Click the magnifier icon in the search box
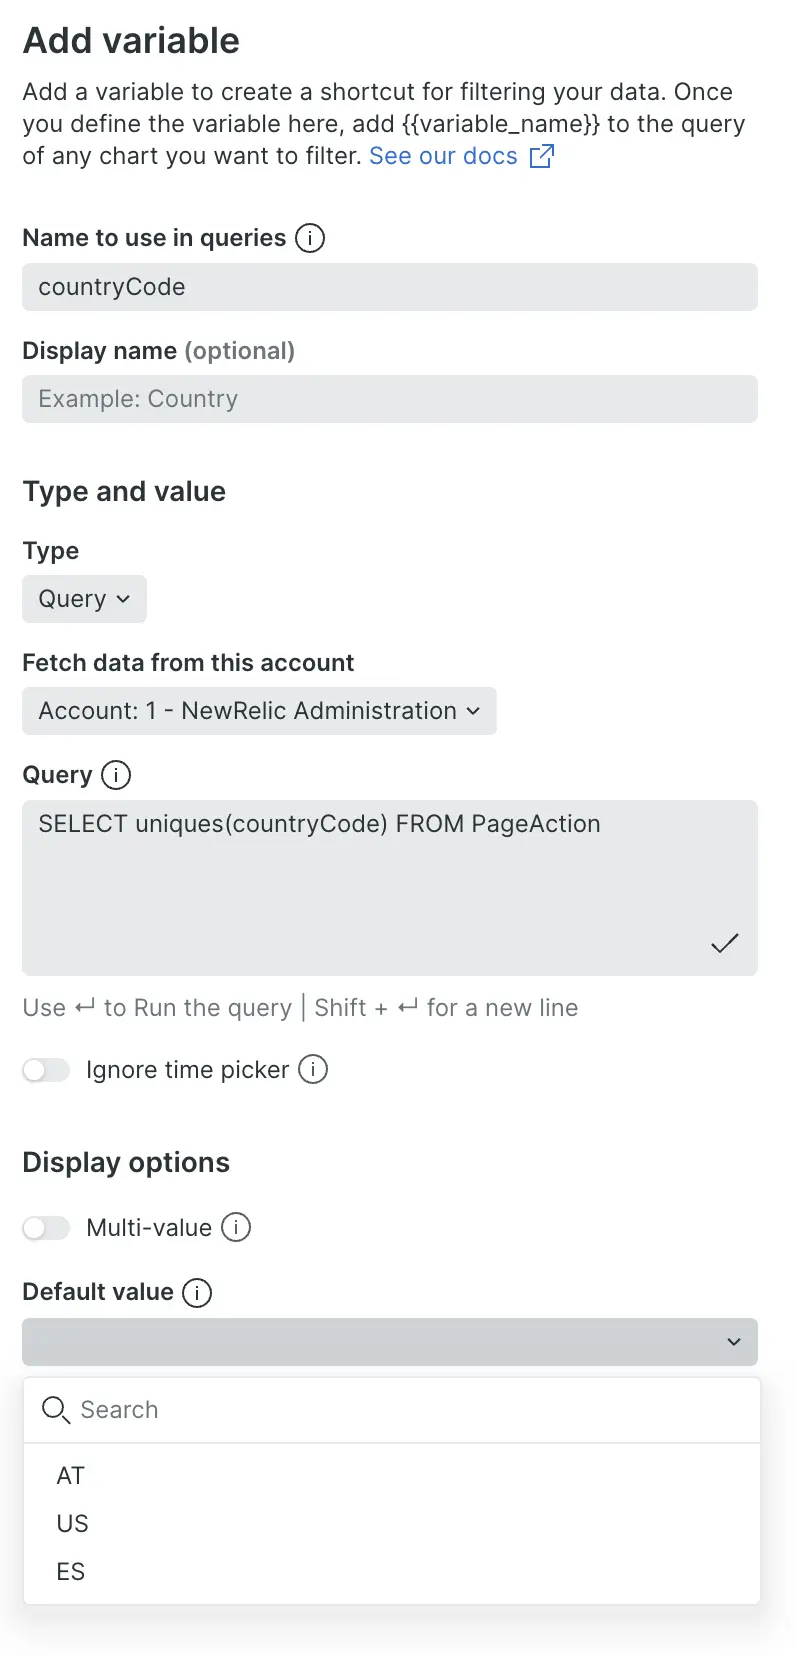796x1656 pixels. click(x=55, y=1410)
